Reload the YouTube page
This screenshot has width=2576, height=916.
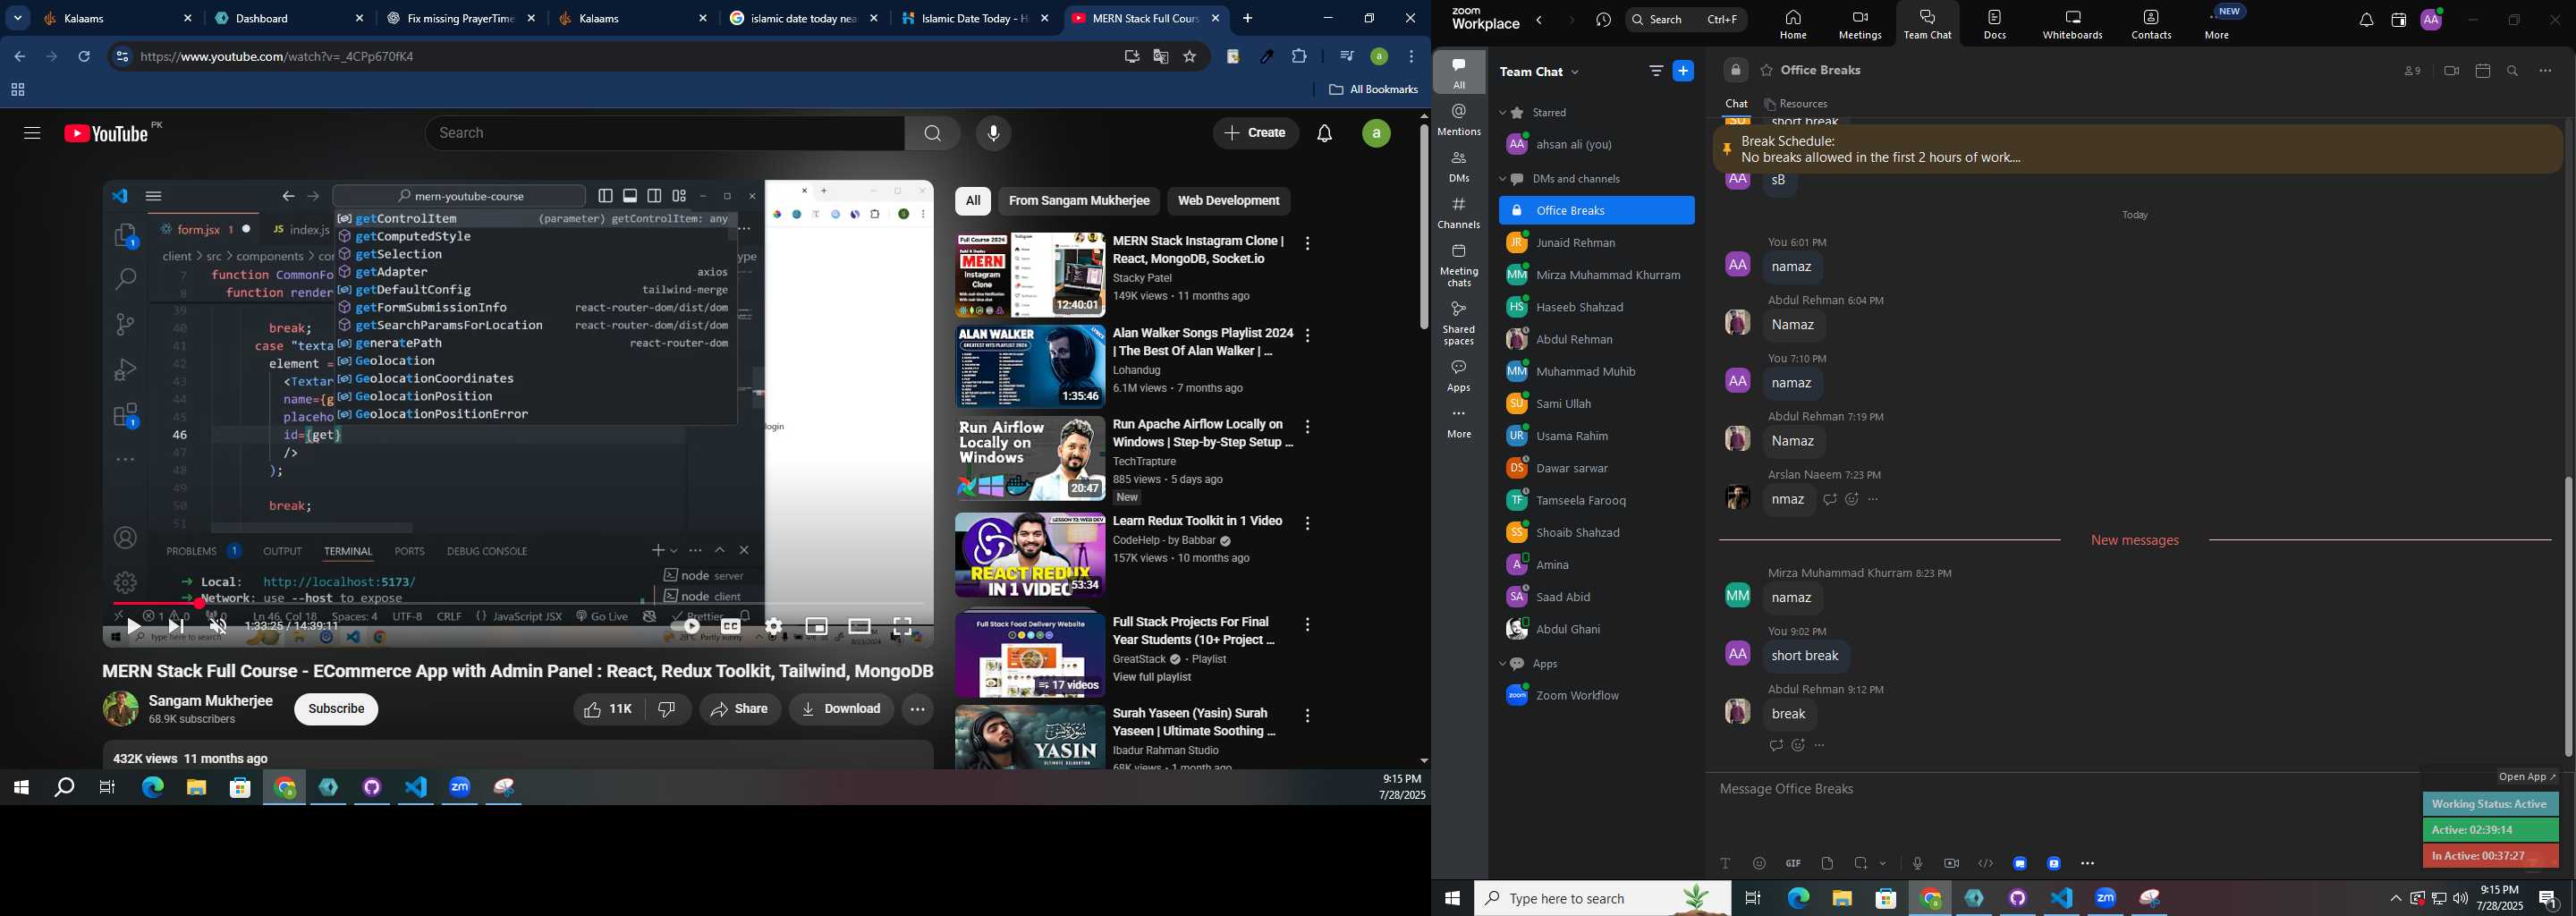click(85, 57)
